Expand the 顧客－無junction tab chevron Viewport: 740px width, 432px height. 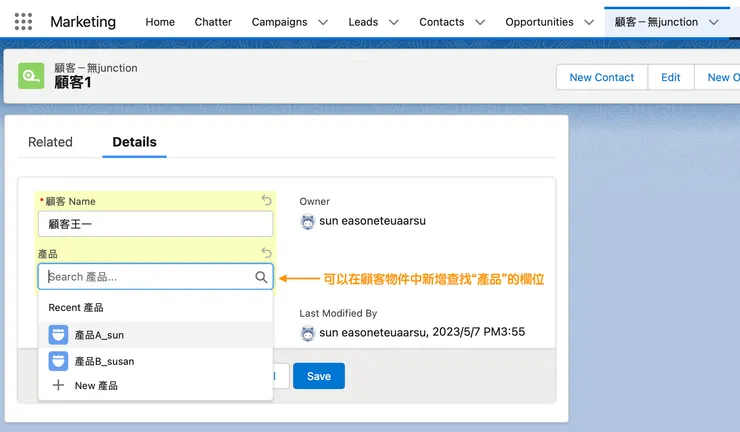click(714, 22)
